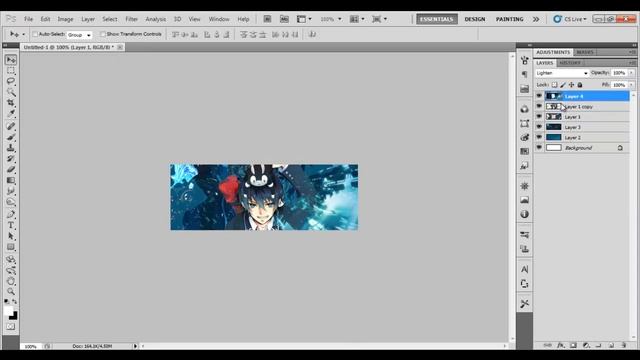Screen dimensions: 640x360
Task: Launch Mini Bridge from the top bar
Action: coord(284,19)
